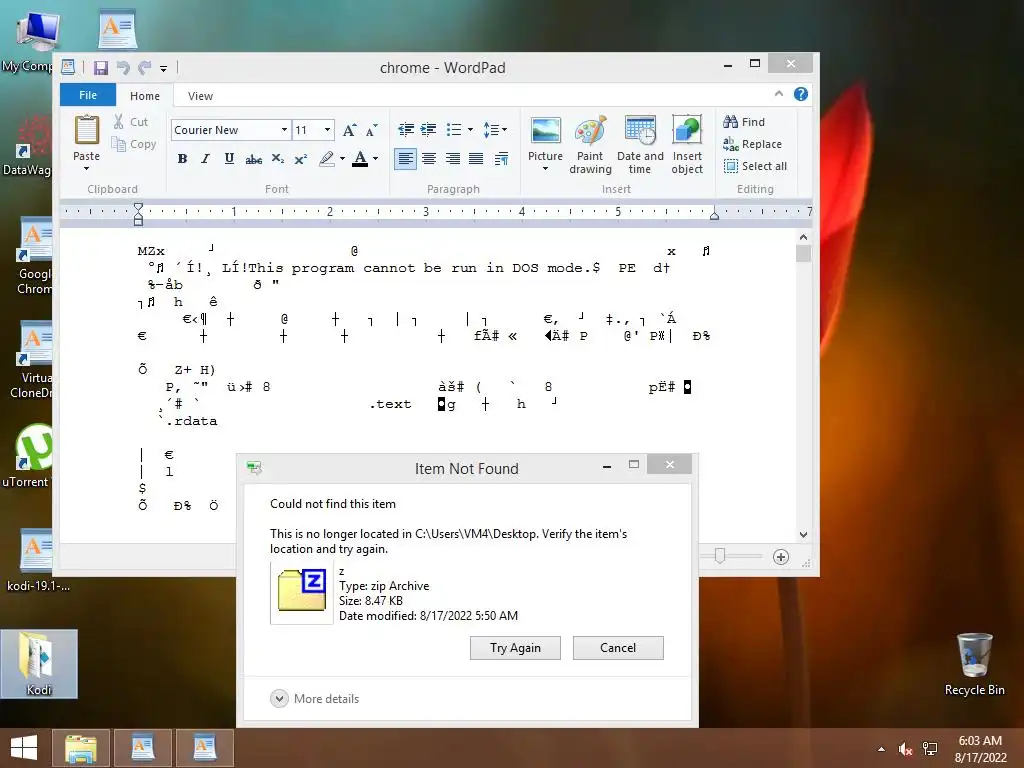Select Align text right
This screenshot has height=768, width=1024.
click(453, 159)
